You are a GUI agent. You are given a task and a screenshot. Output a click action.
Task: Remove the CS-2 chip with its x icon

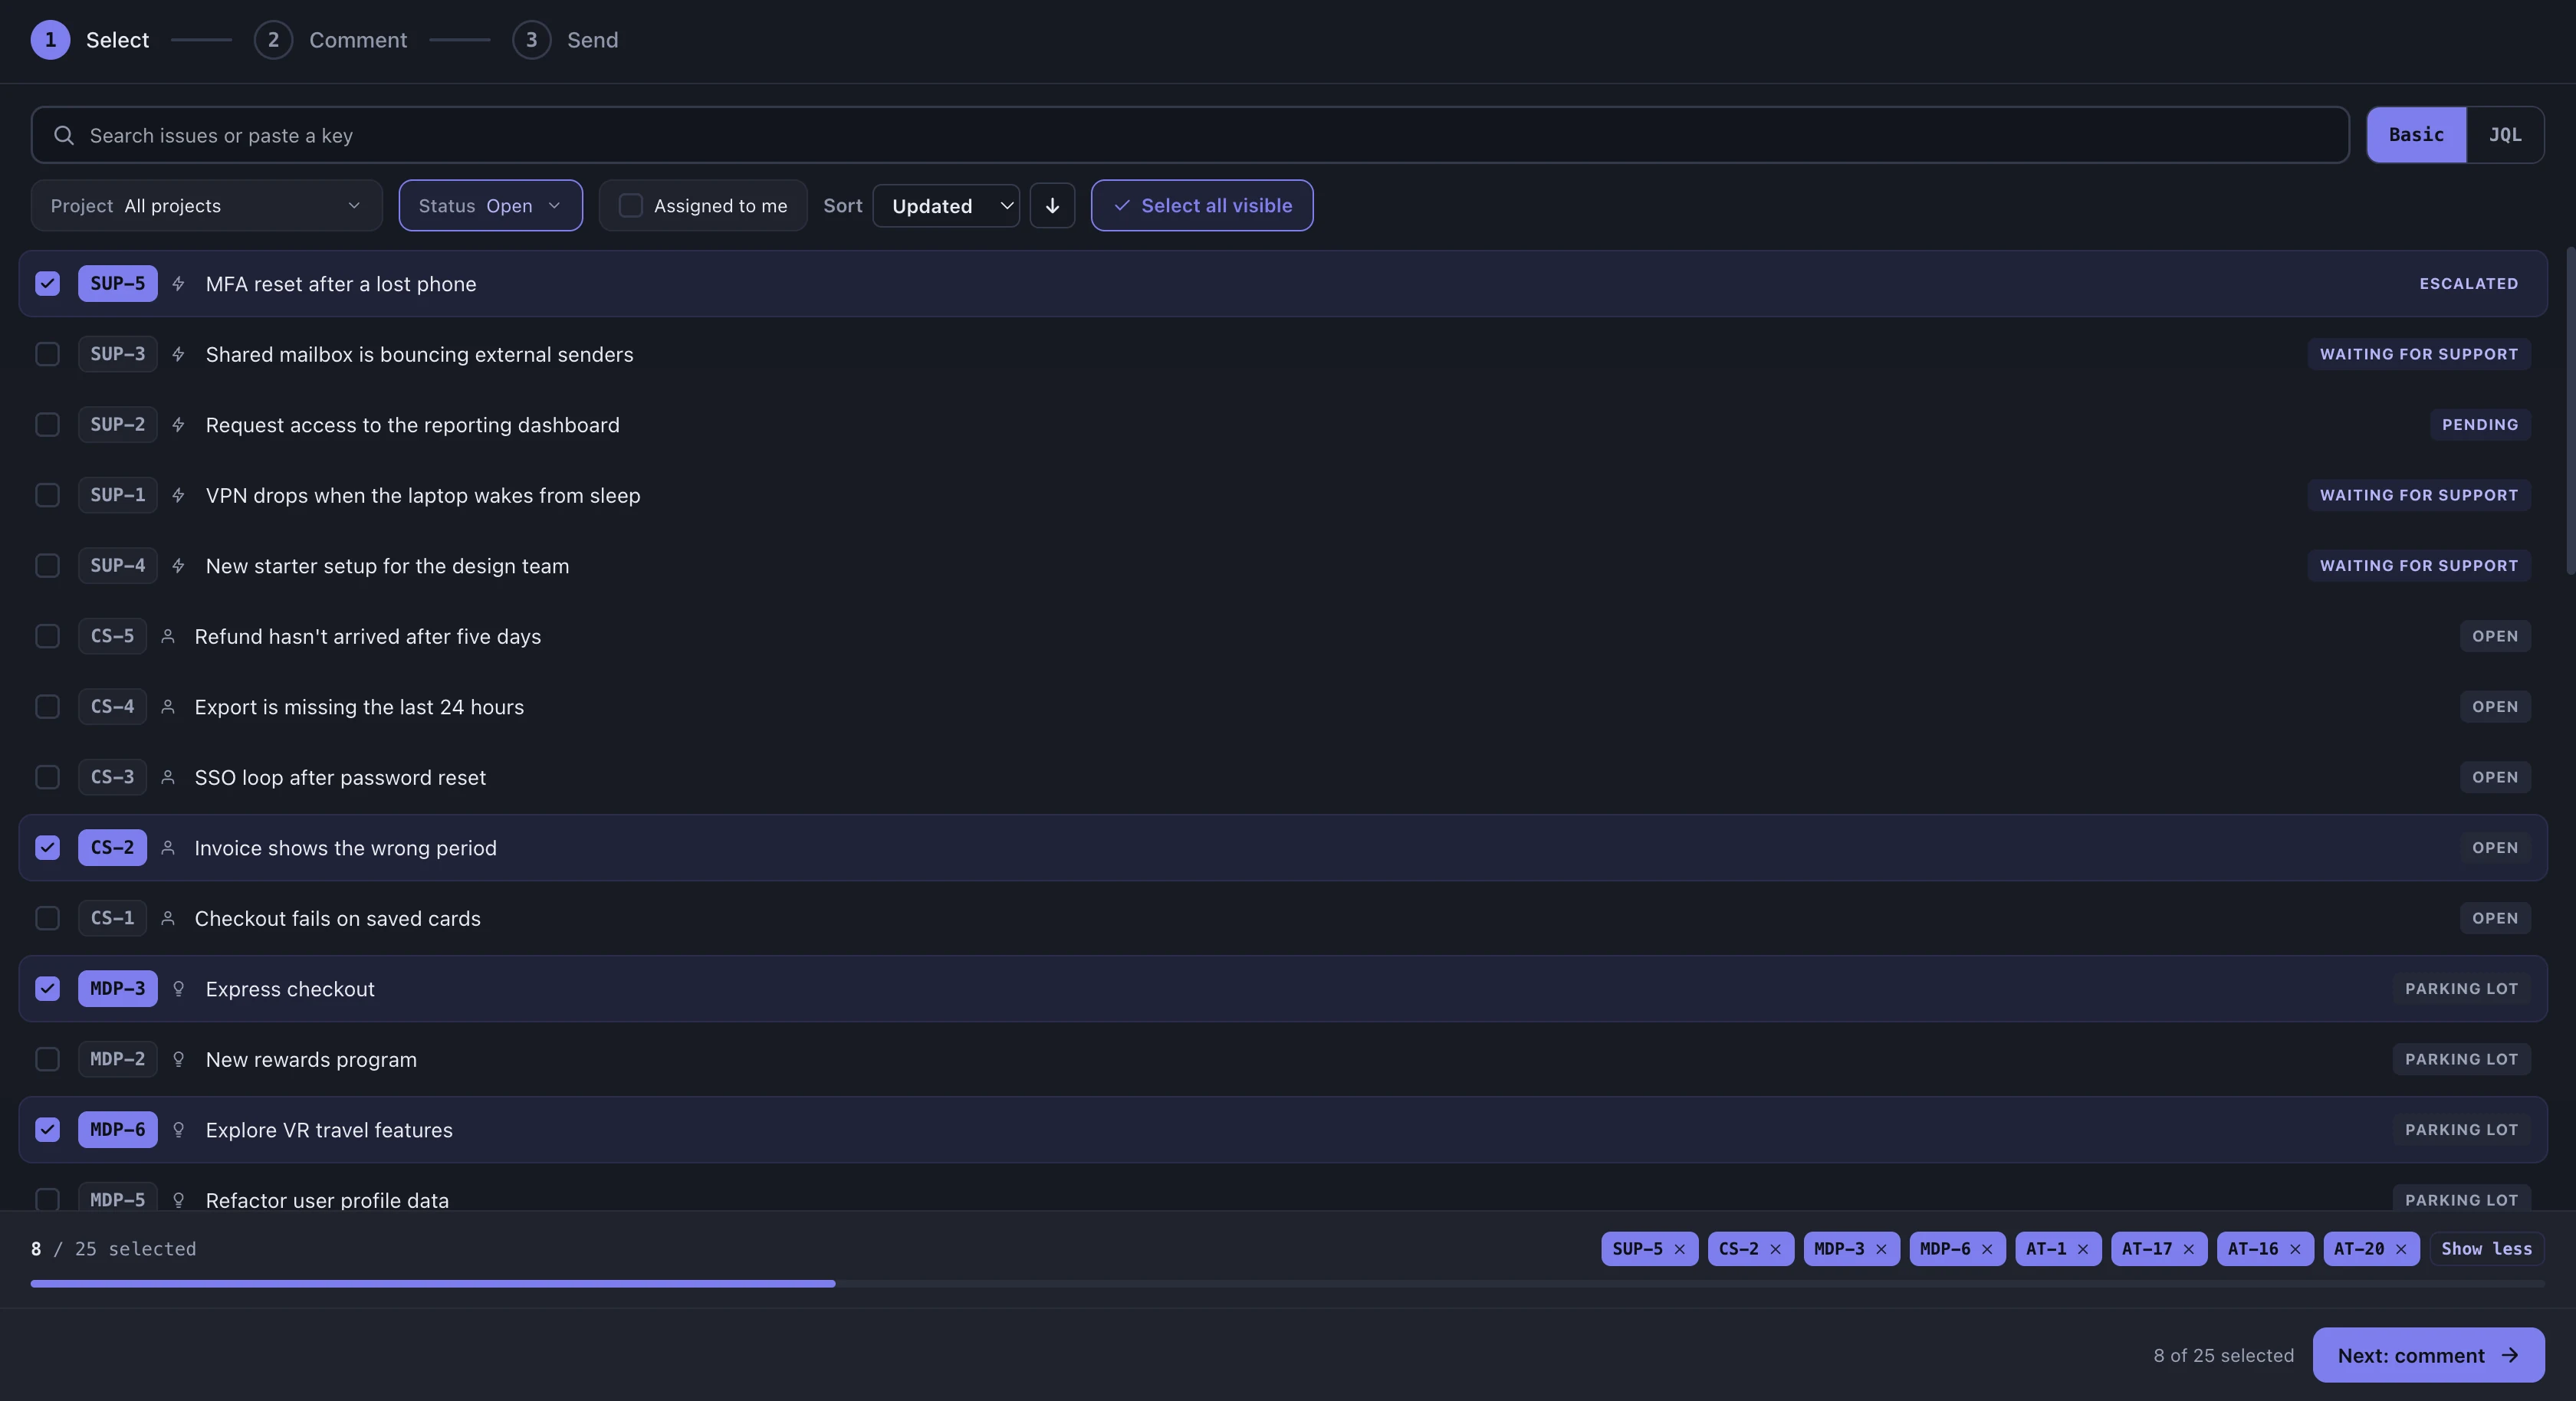tap(1775, 1249)
